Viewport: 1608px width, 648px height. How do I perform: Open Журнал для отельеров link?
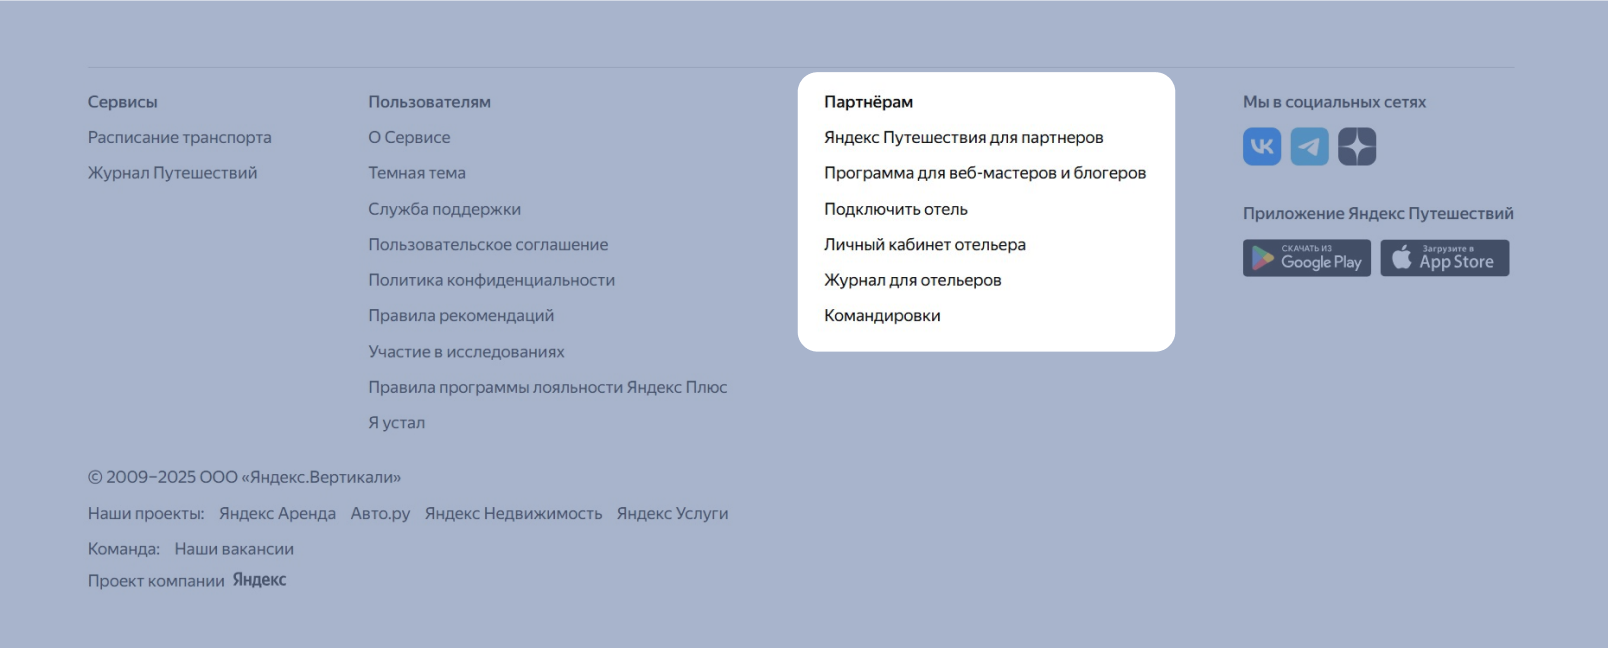pyautogui.click(x=912, y=280)
